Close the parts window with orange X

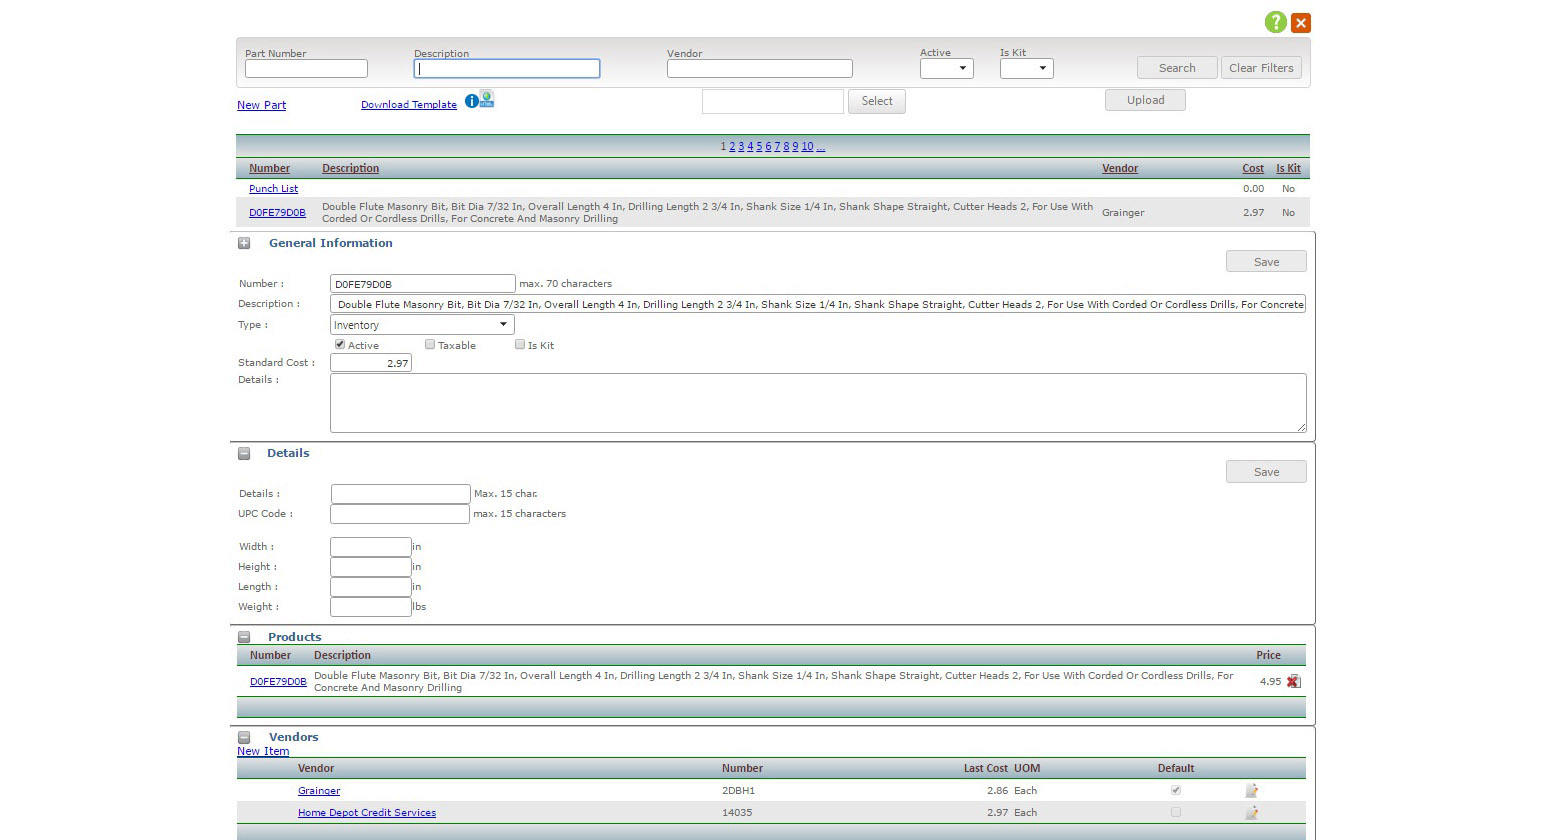pyautogui.click(x=1301, y=22)
